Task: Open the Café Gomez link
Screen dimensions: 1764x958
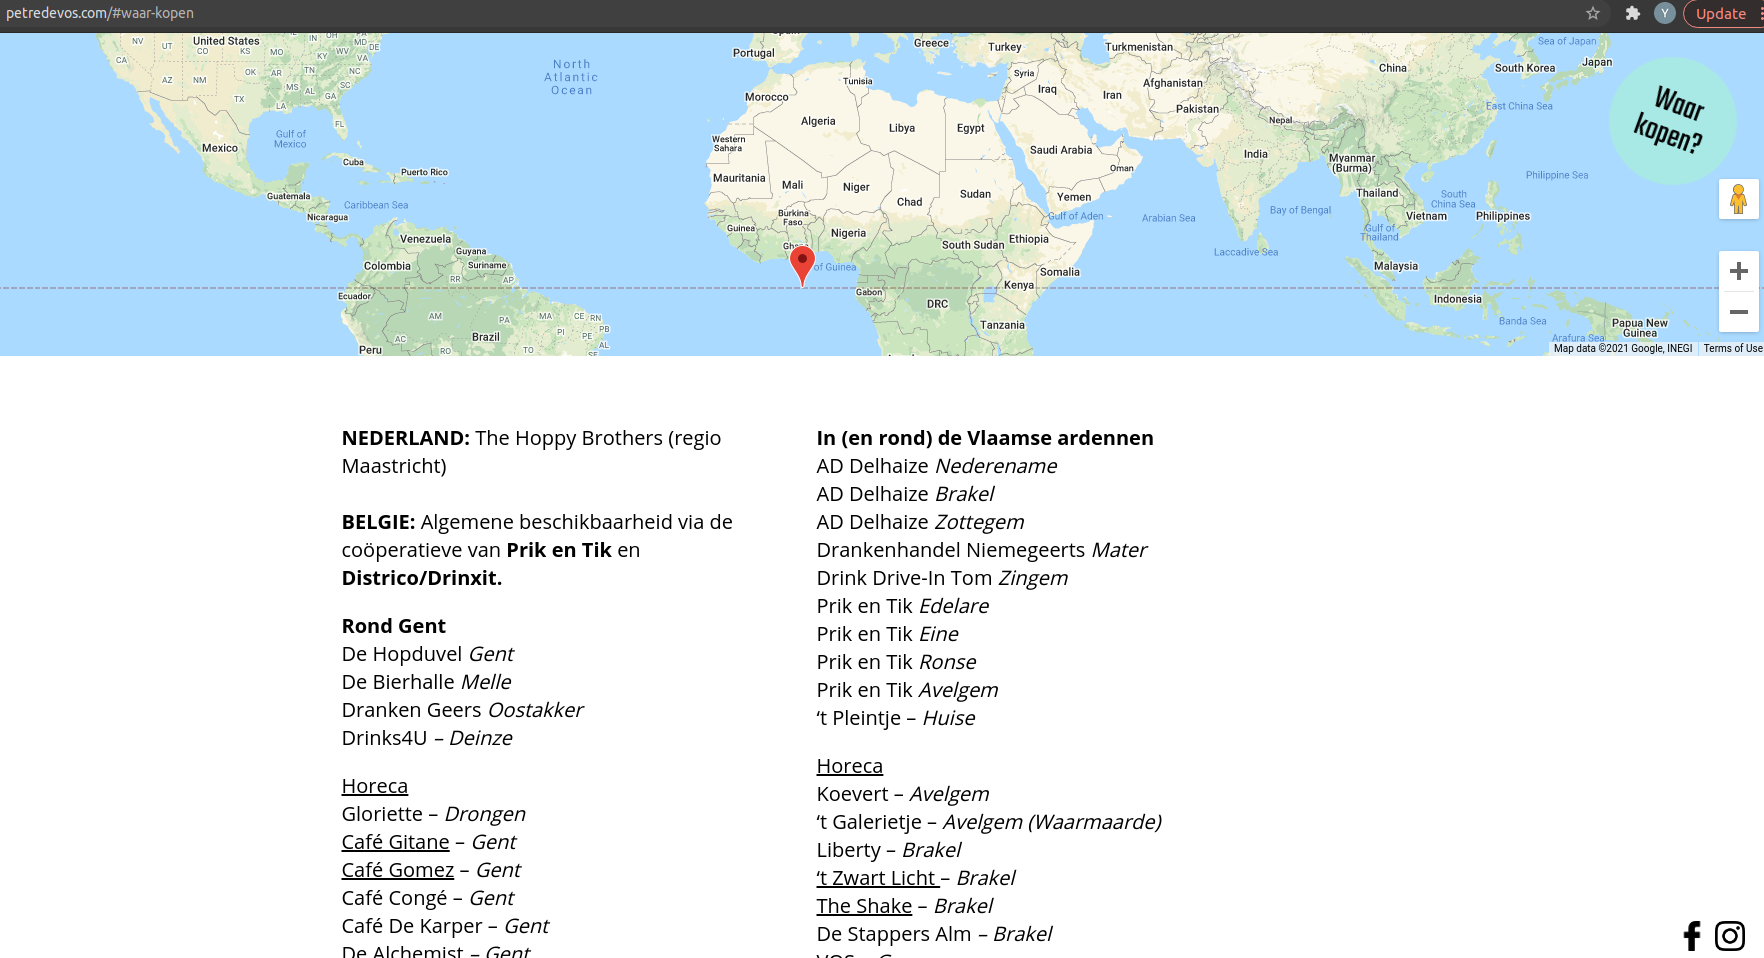Action: tap(398, 870)
